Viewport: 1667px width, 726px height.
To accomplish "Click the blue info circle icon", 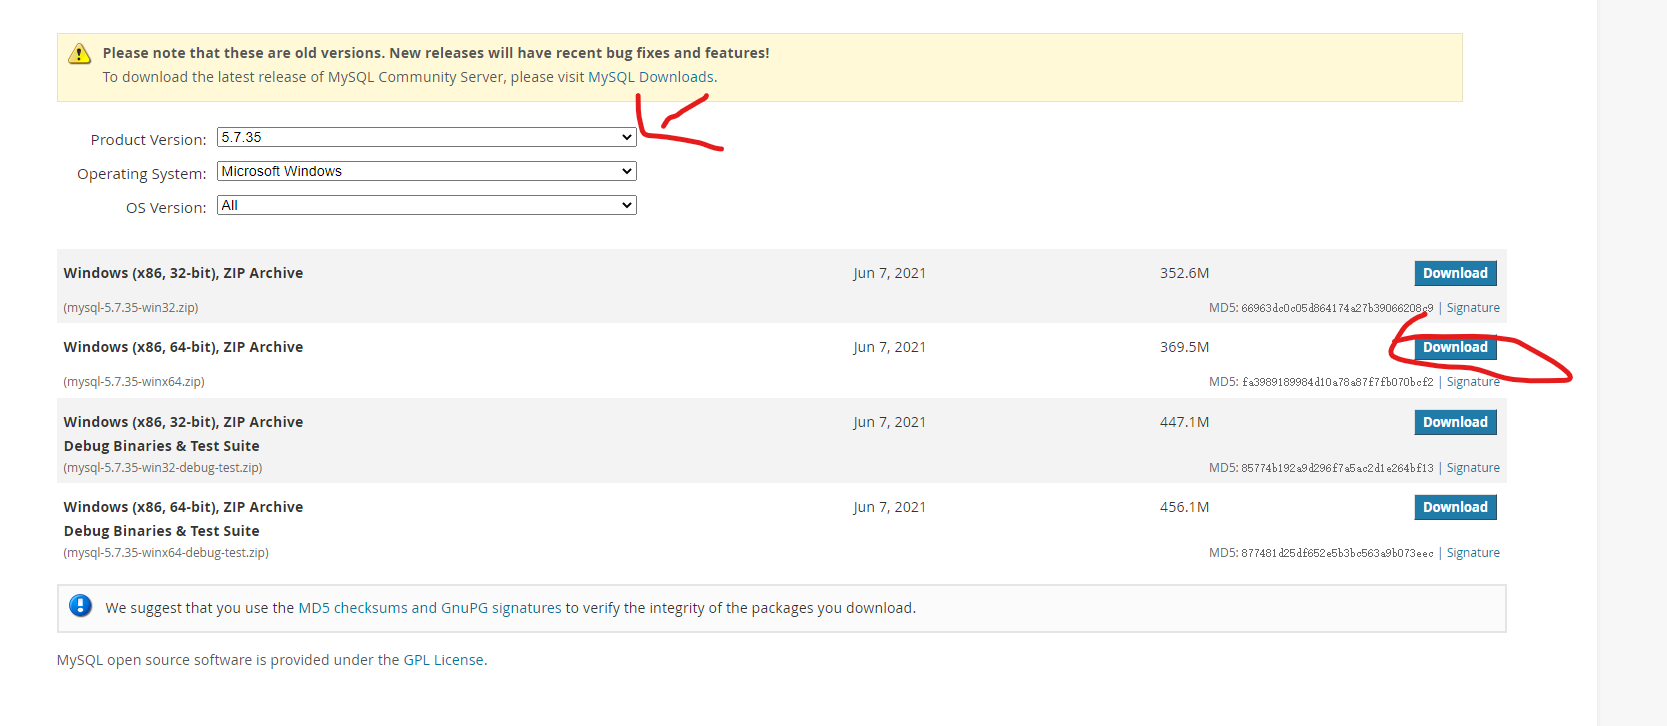I will tap(81, 606).
